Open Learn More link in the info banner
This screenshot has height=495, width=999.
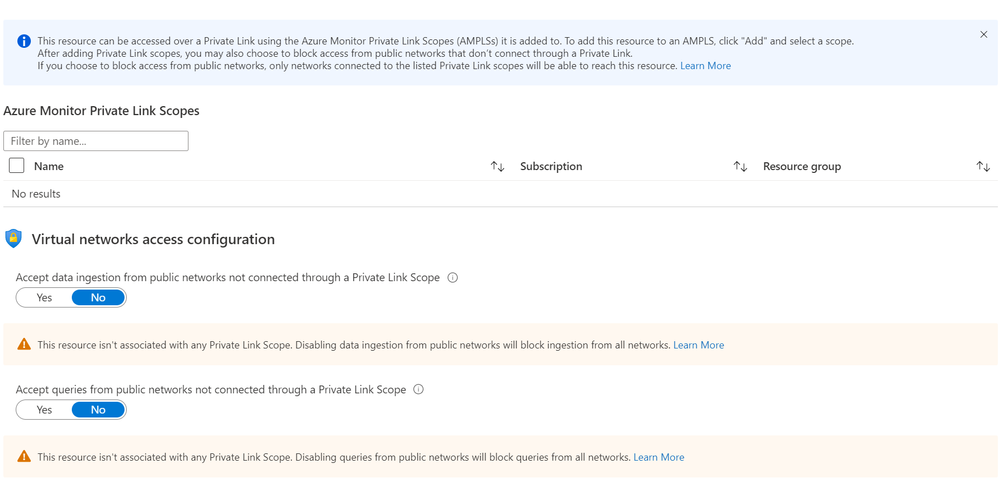click(705, 66)
